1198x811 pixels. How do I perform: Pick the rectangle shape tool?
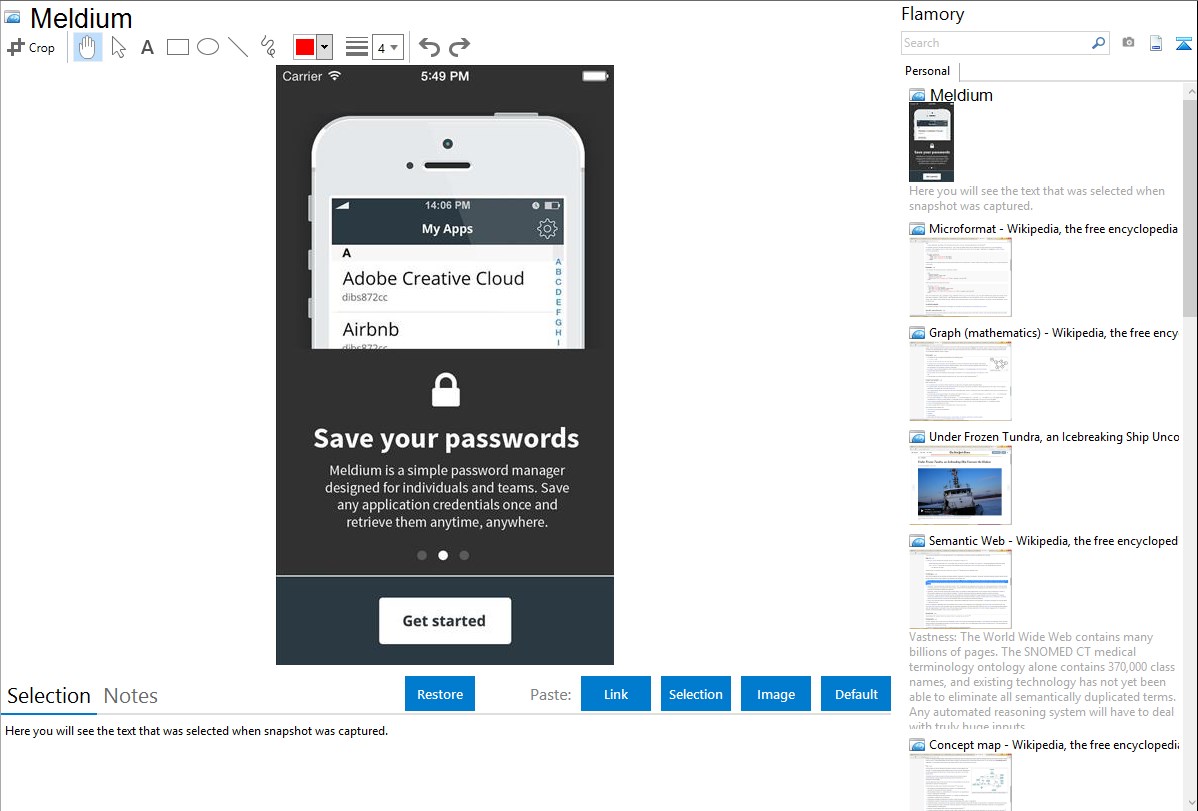click(178, 47)
